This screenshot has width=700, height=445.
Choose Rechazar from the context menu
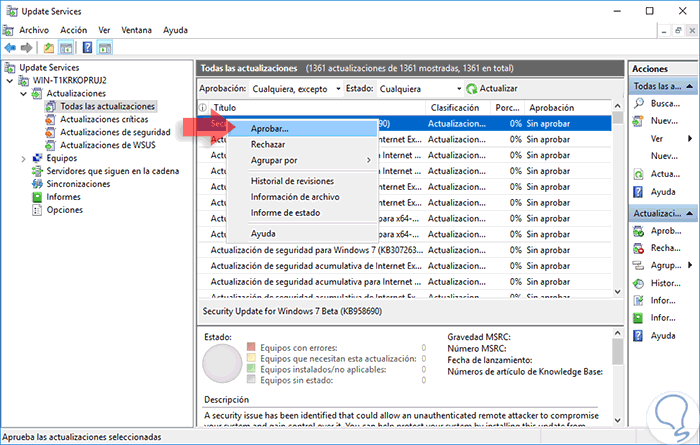pos(302,144)
